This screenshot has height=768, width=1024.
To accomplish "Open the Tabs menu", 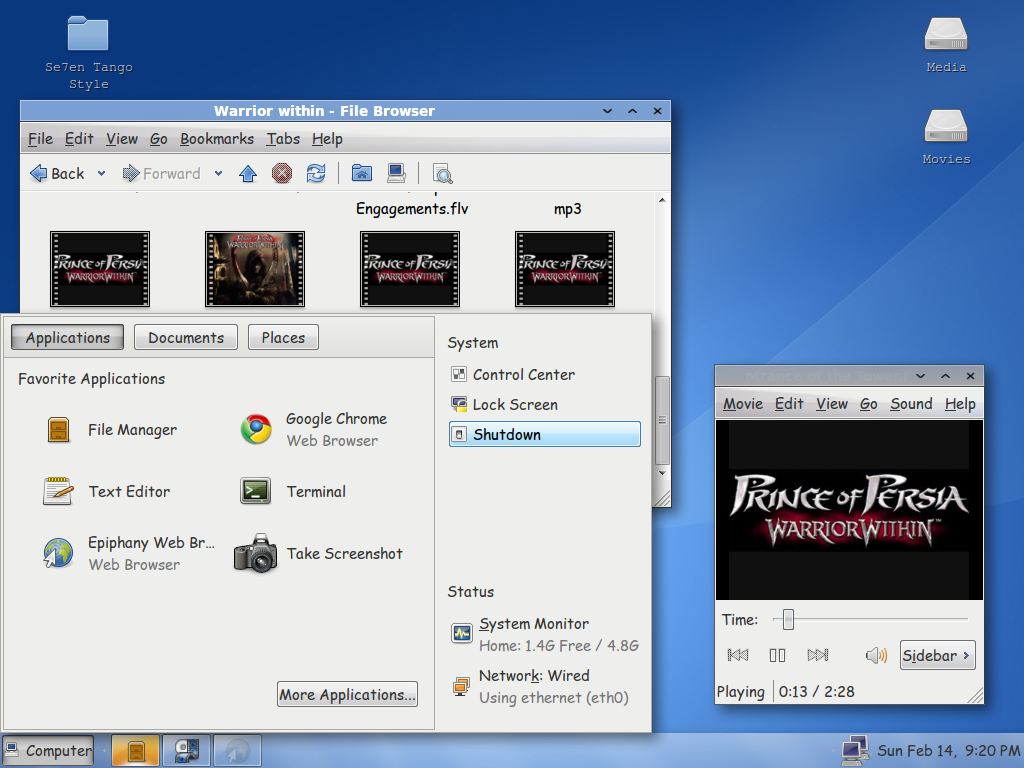I will 283,139.
